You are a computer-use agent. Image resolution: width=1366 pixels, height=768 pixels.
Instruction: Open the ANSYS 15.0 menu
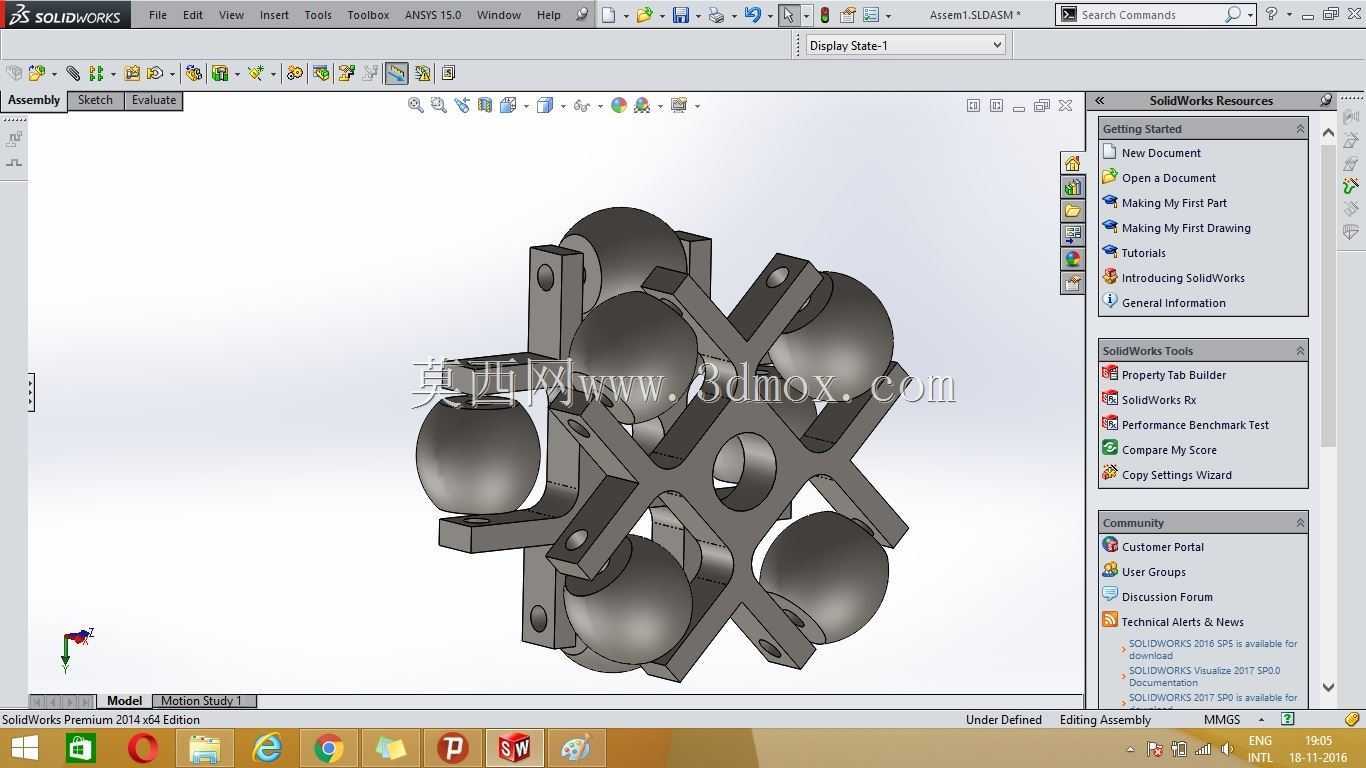[x=433, y=15]
